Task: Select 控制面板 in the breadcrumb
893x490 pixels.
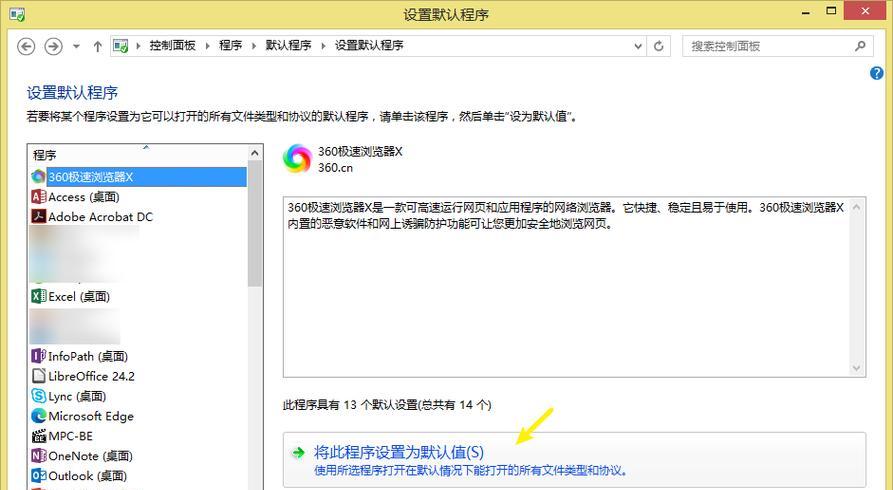Action: pos(173,46)
